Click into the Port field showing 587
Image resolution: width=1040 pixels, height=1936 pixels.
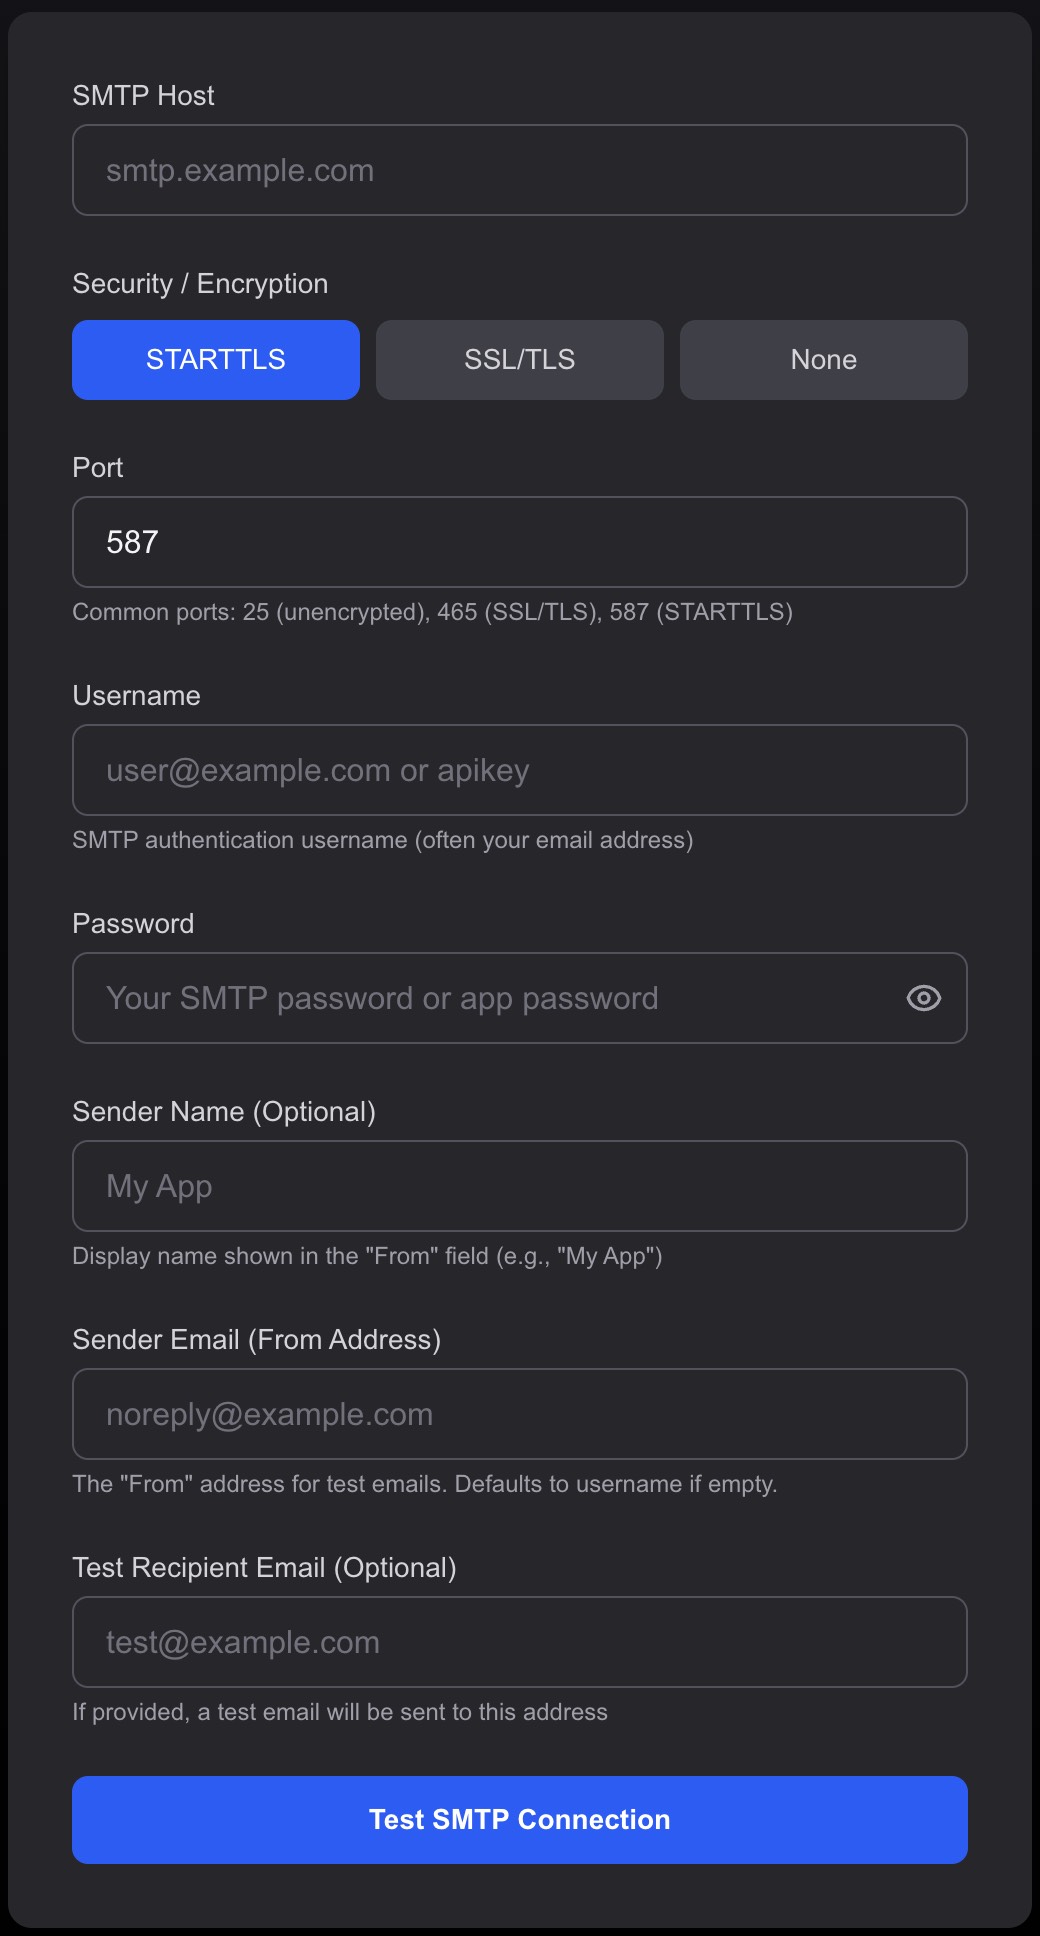[520, 542]
